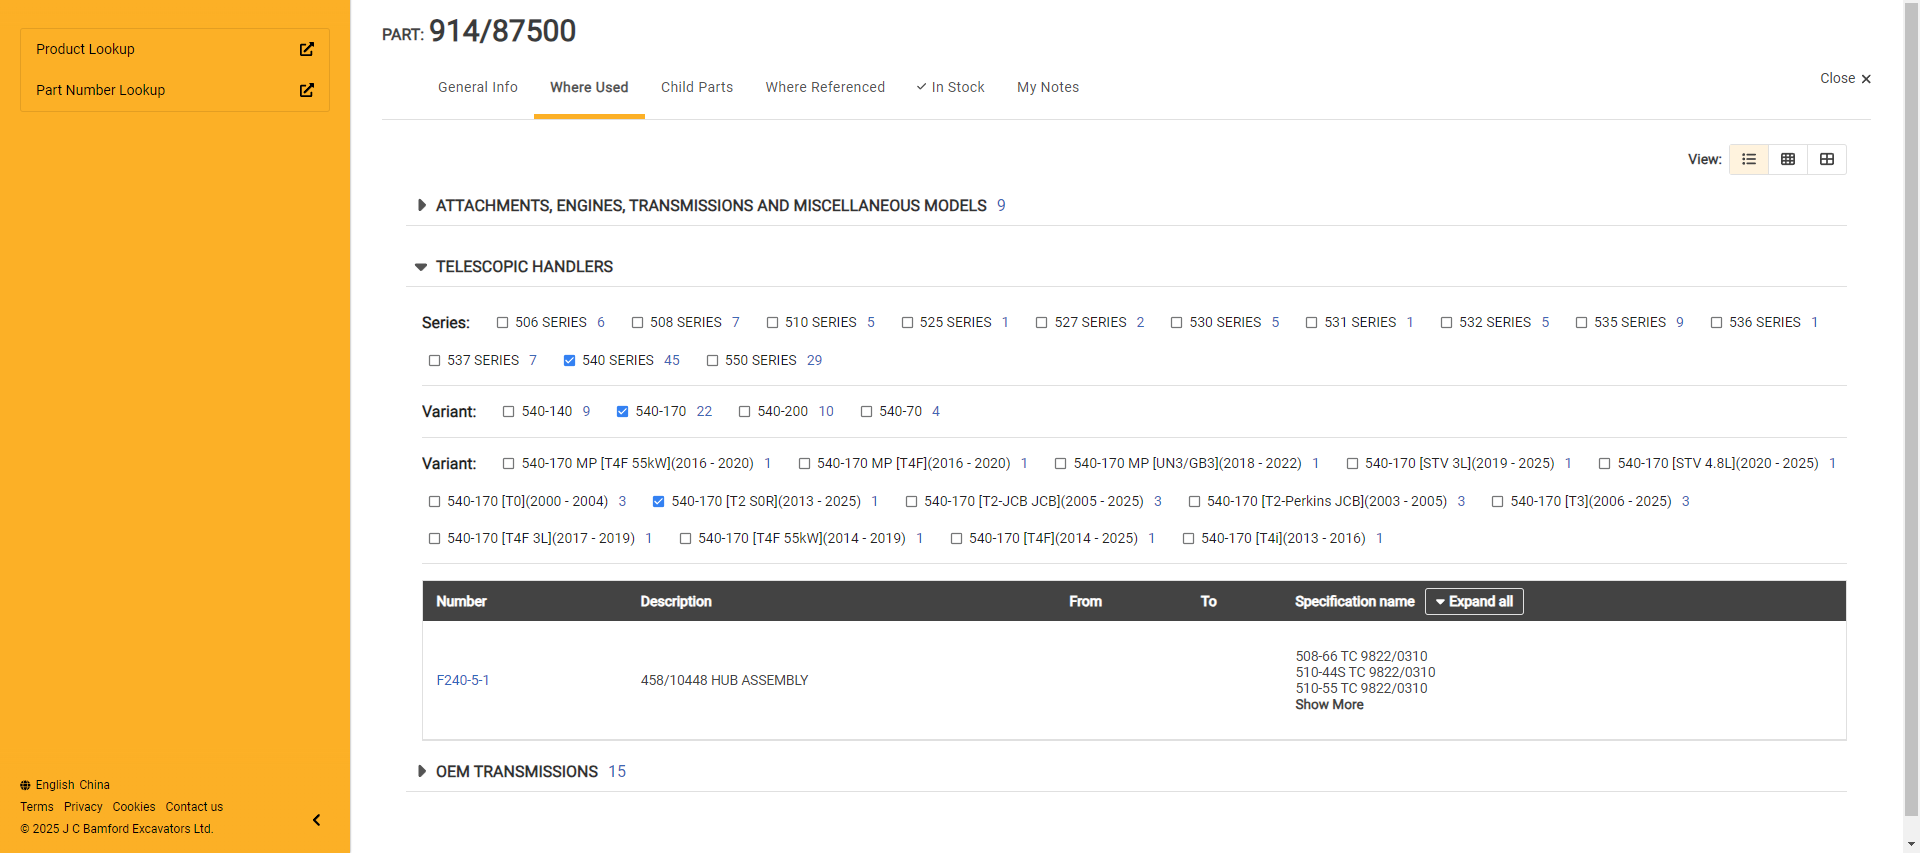Open the F240-5-1 part link
The width and height of the screenshot is (1920, 853).
click(463, 680)
